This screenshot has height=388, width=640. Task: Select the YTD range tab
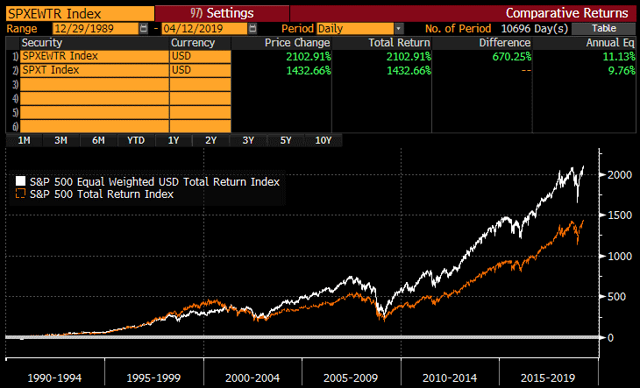click(136, 140)
